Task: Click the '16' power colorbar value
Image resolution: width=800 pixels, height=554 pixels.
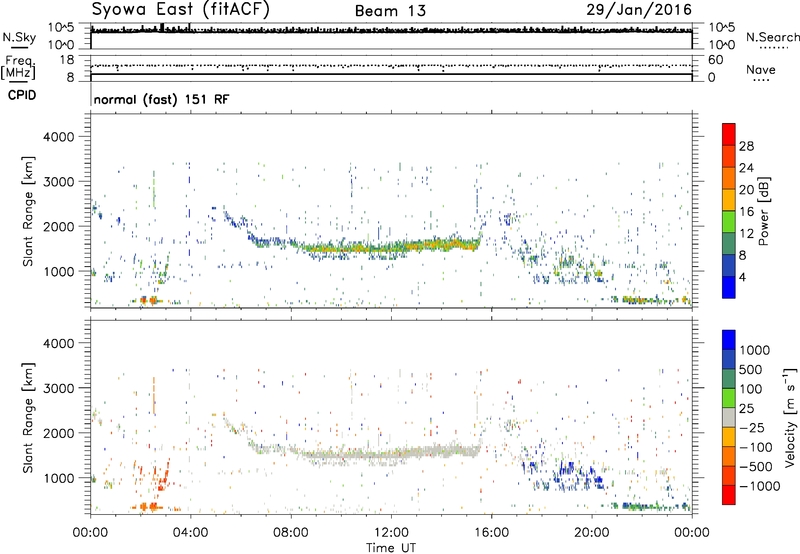Action: (x=746, y=212)
